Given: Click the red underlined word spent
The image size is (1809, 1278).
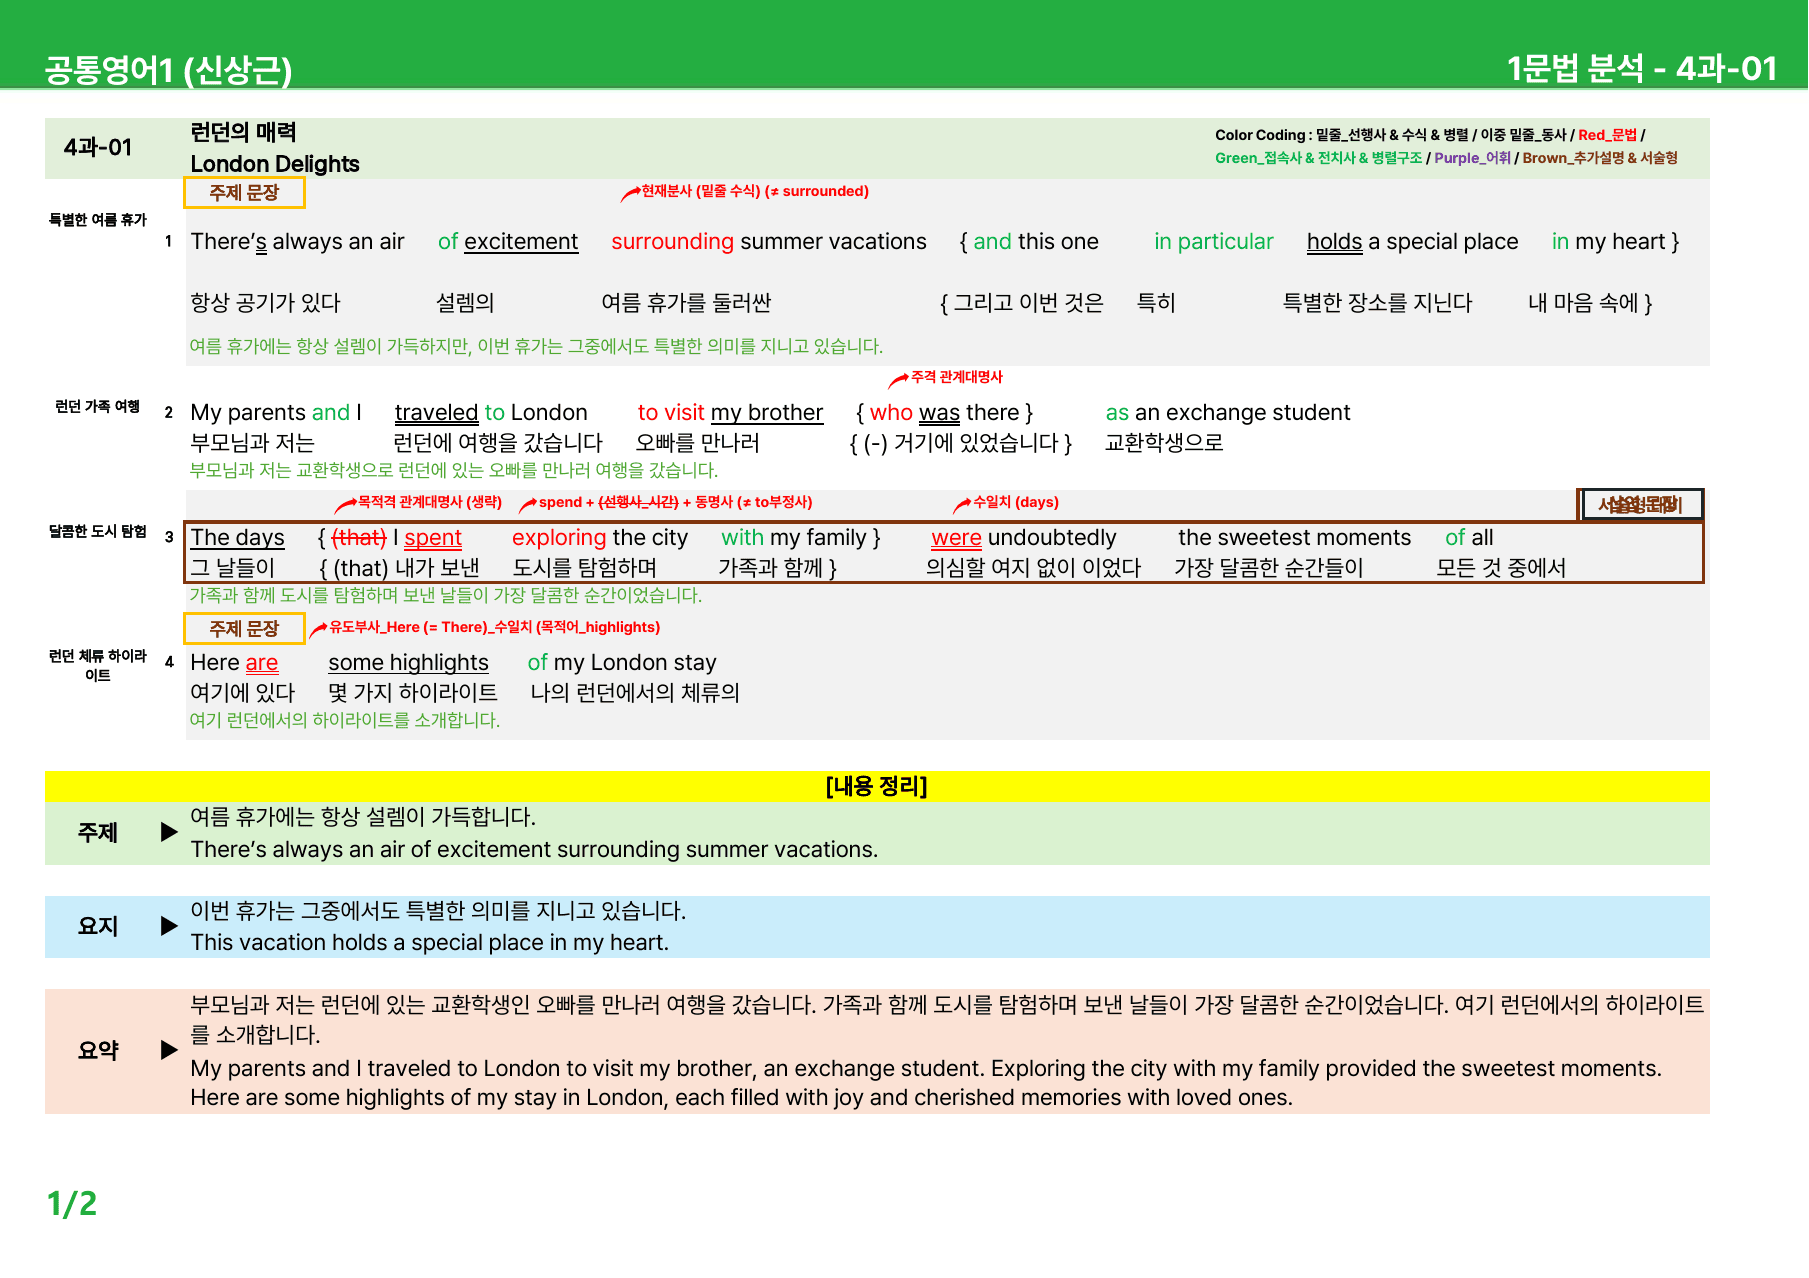Looking at the screenshot, I should [x=433, y=538].
